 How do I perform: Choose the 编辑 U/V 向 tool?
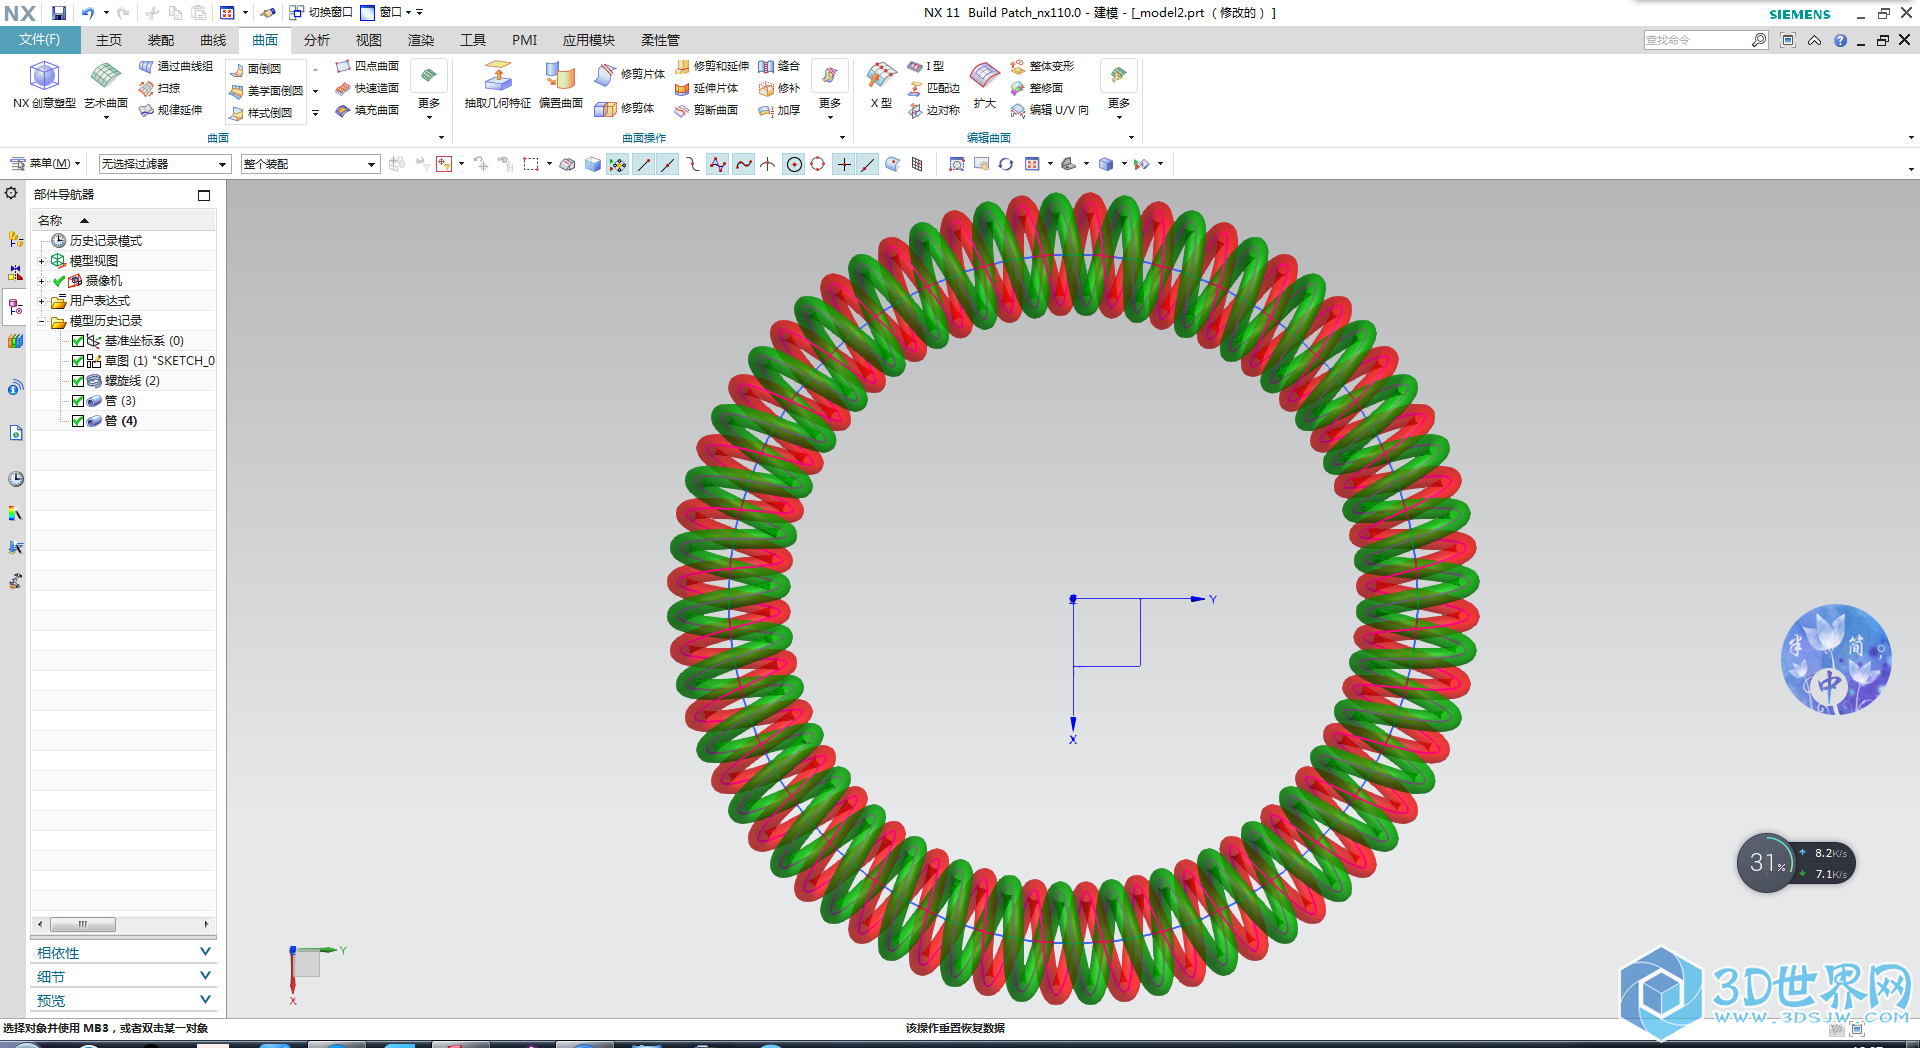(1050, 110)
